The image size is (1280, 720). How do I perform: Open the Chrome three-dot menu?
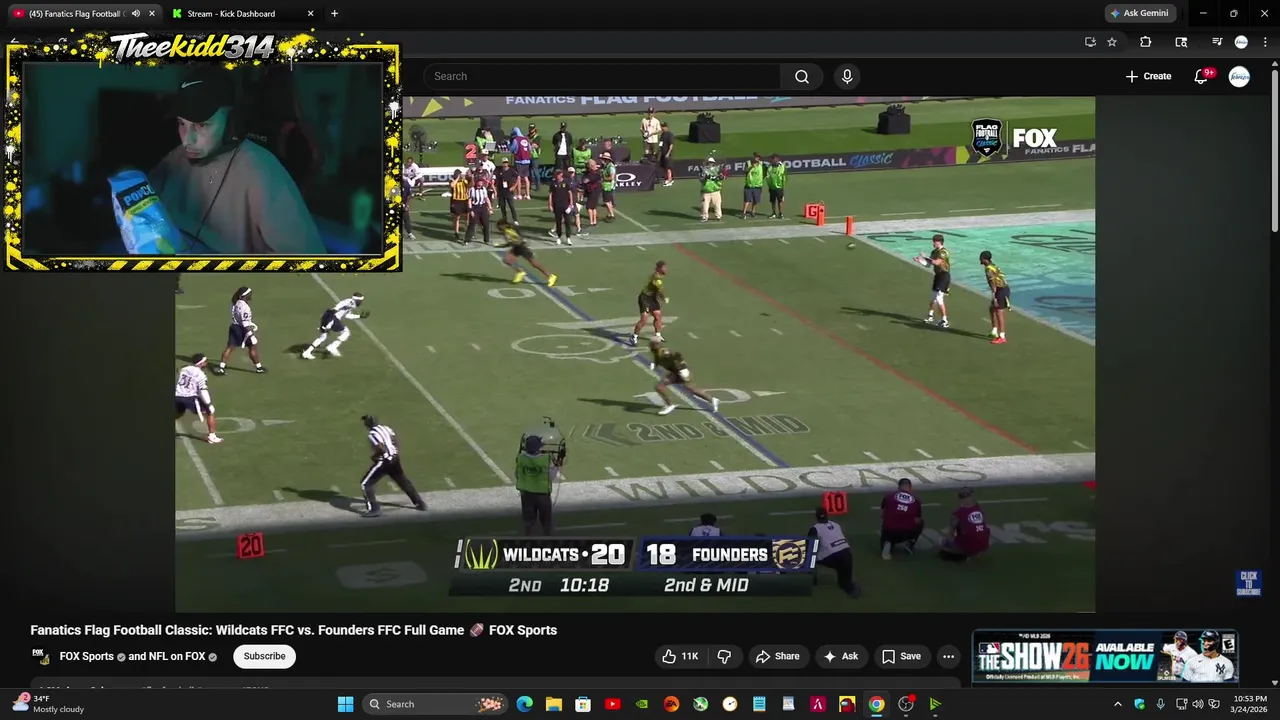1265,42
